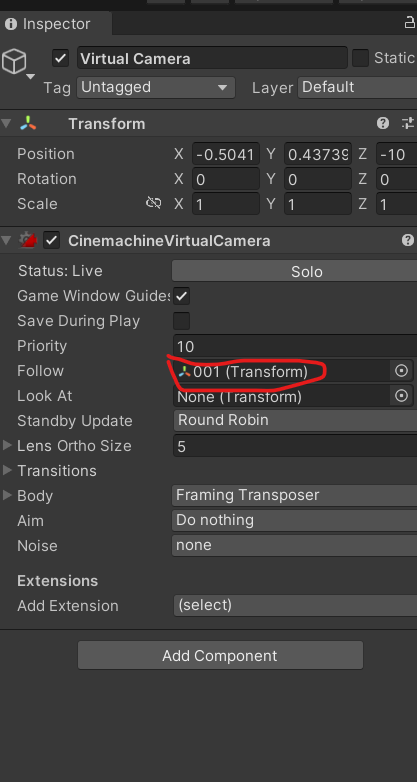Enable Save During Play checkbox
The height and width of the screenshot is (782, 417).
(182, 321)
